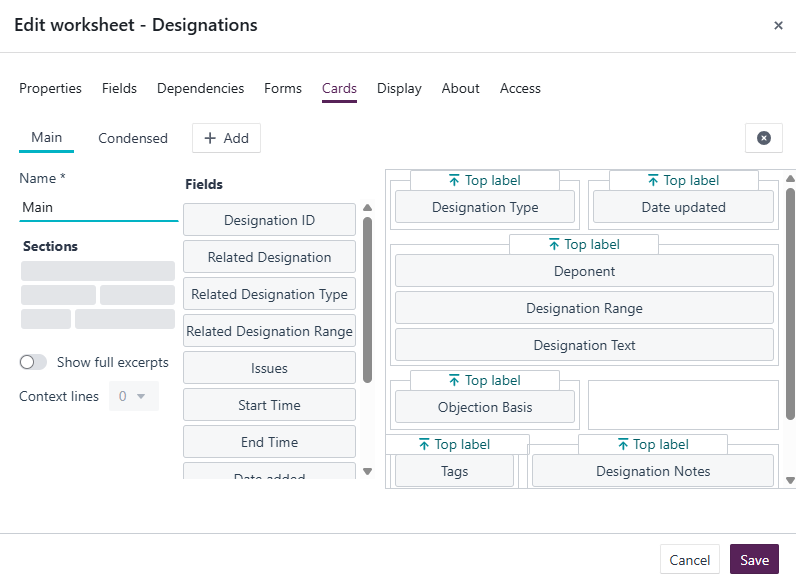Select the single full-width section layout
This screenshot has height=581, width=796.
98,271
